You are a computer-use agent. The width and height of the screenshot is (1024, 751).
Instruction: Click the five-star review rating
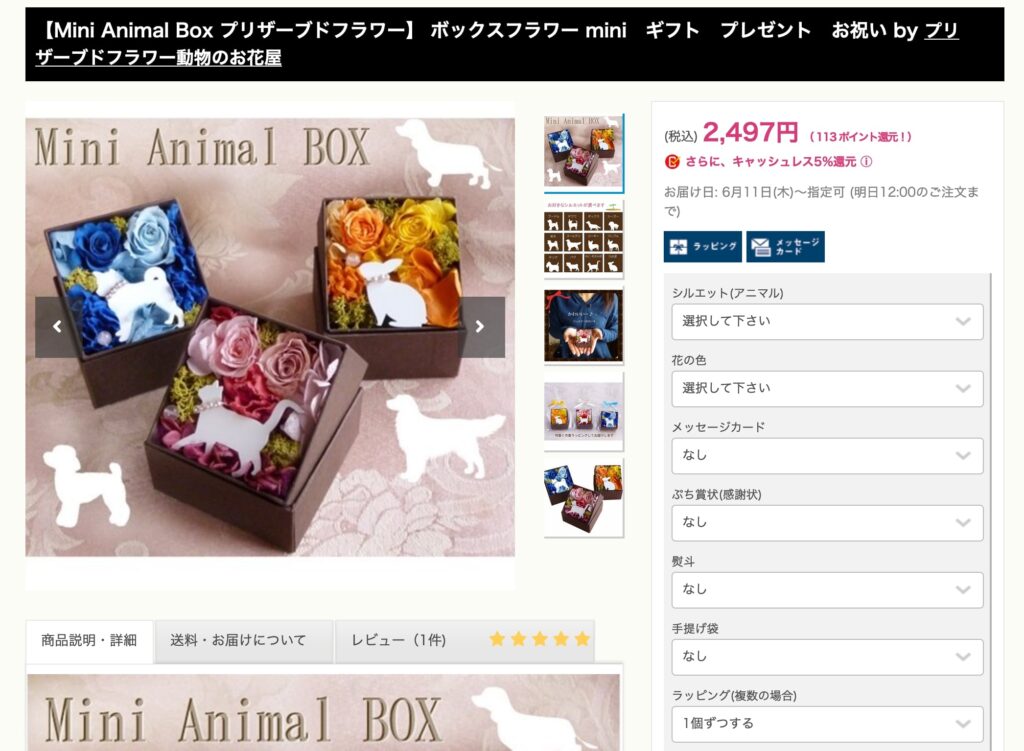tap(539, 639)
